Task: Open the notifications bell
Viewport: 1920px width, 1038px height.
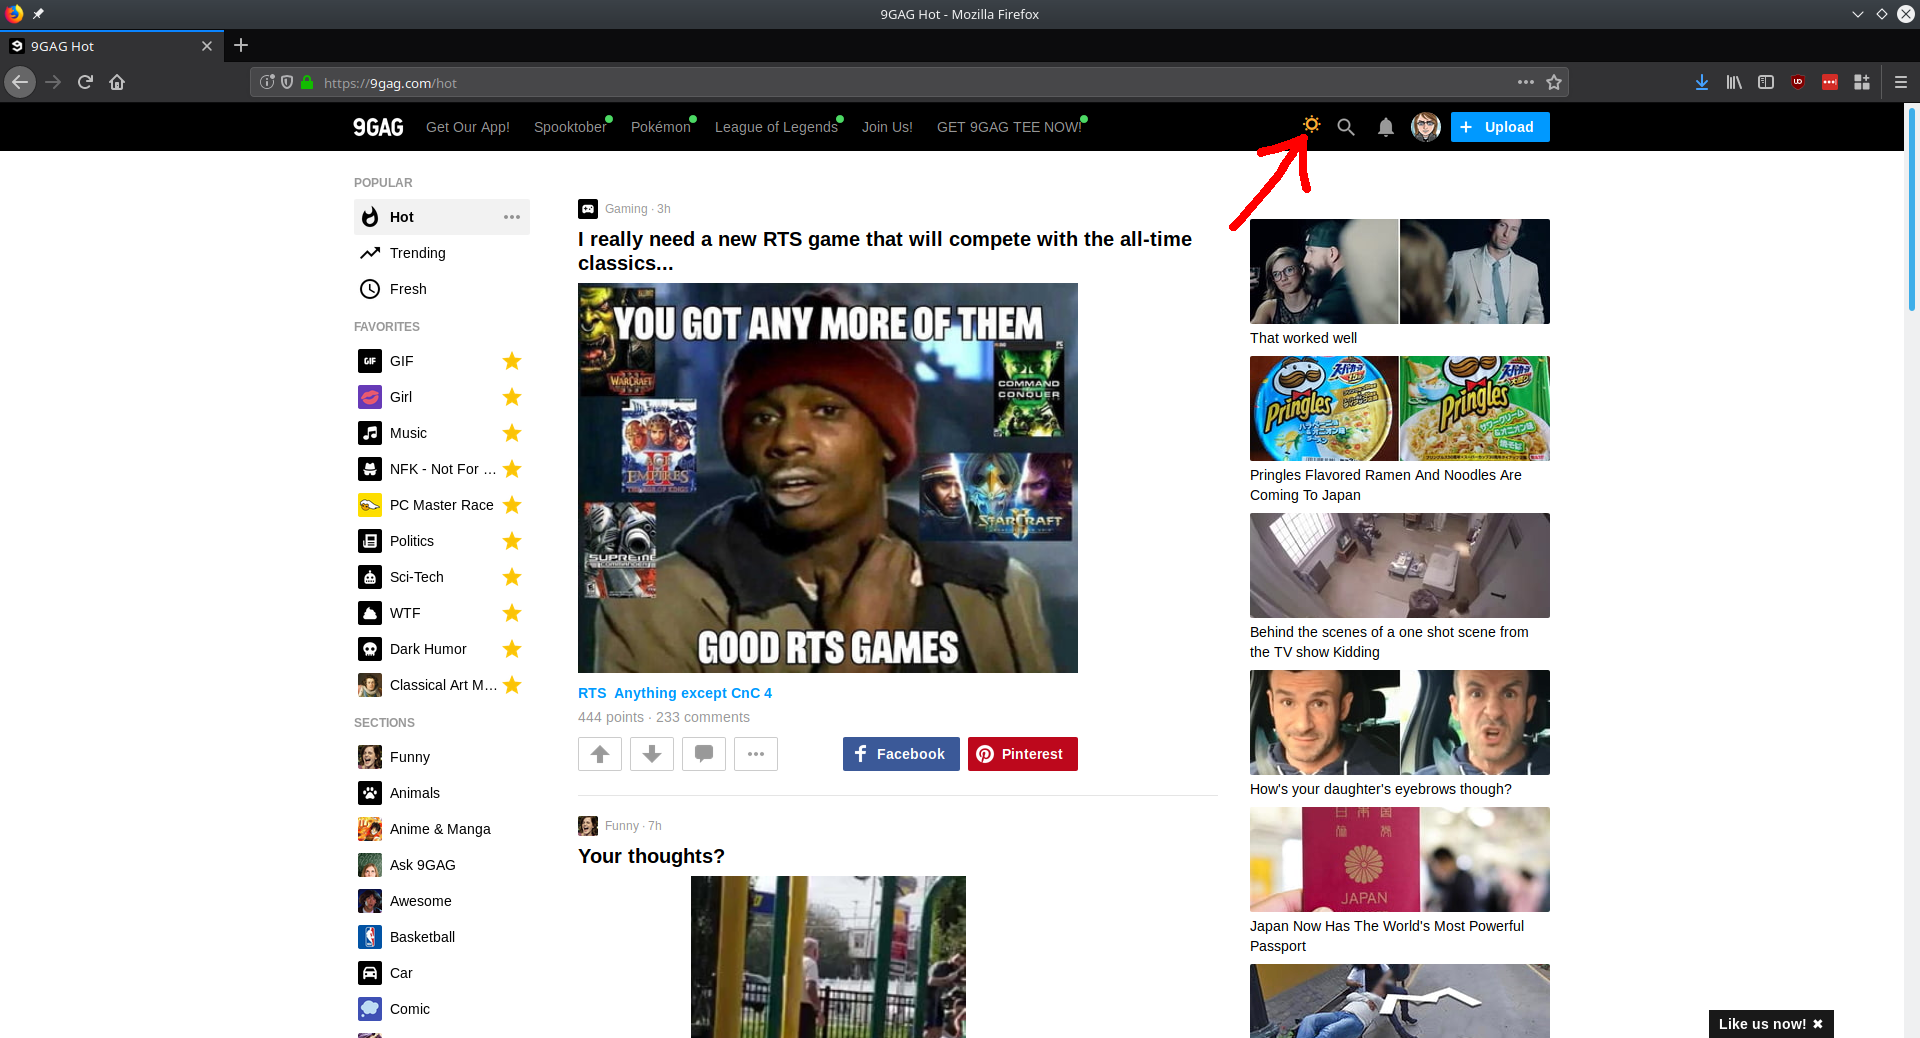Action: 1386,127
